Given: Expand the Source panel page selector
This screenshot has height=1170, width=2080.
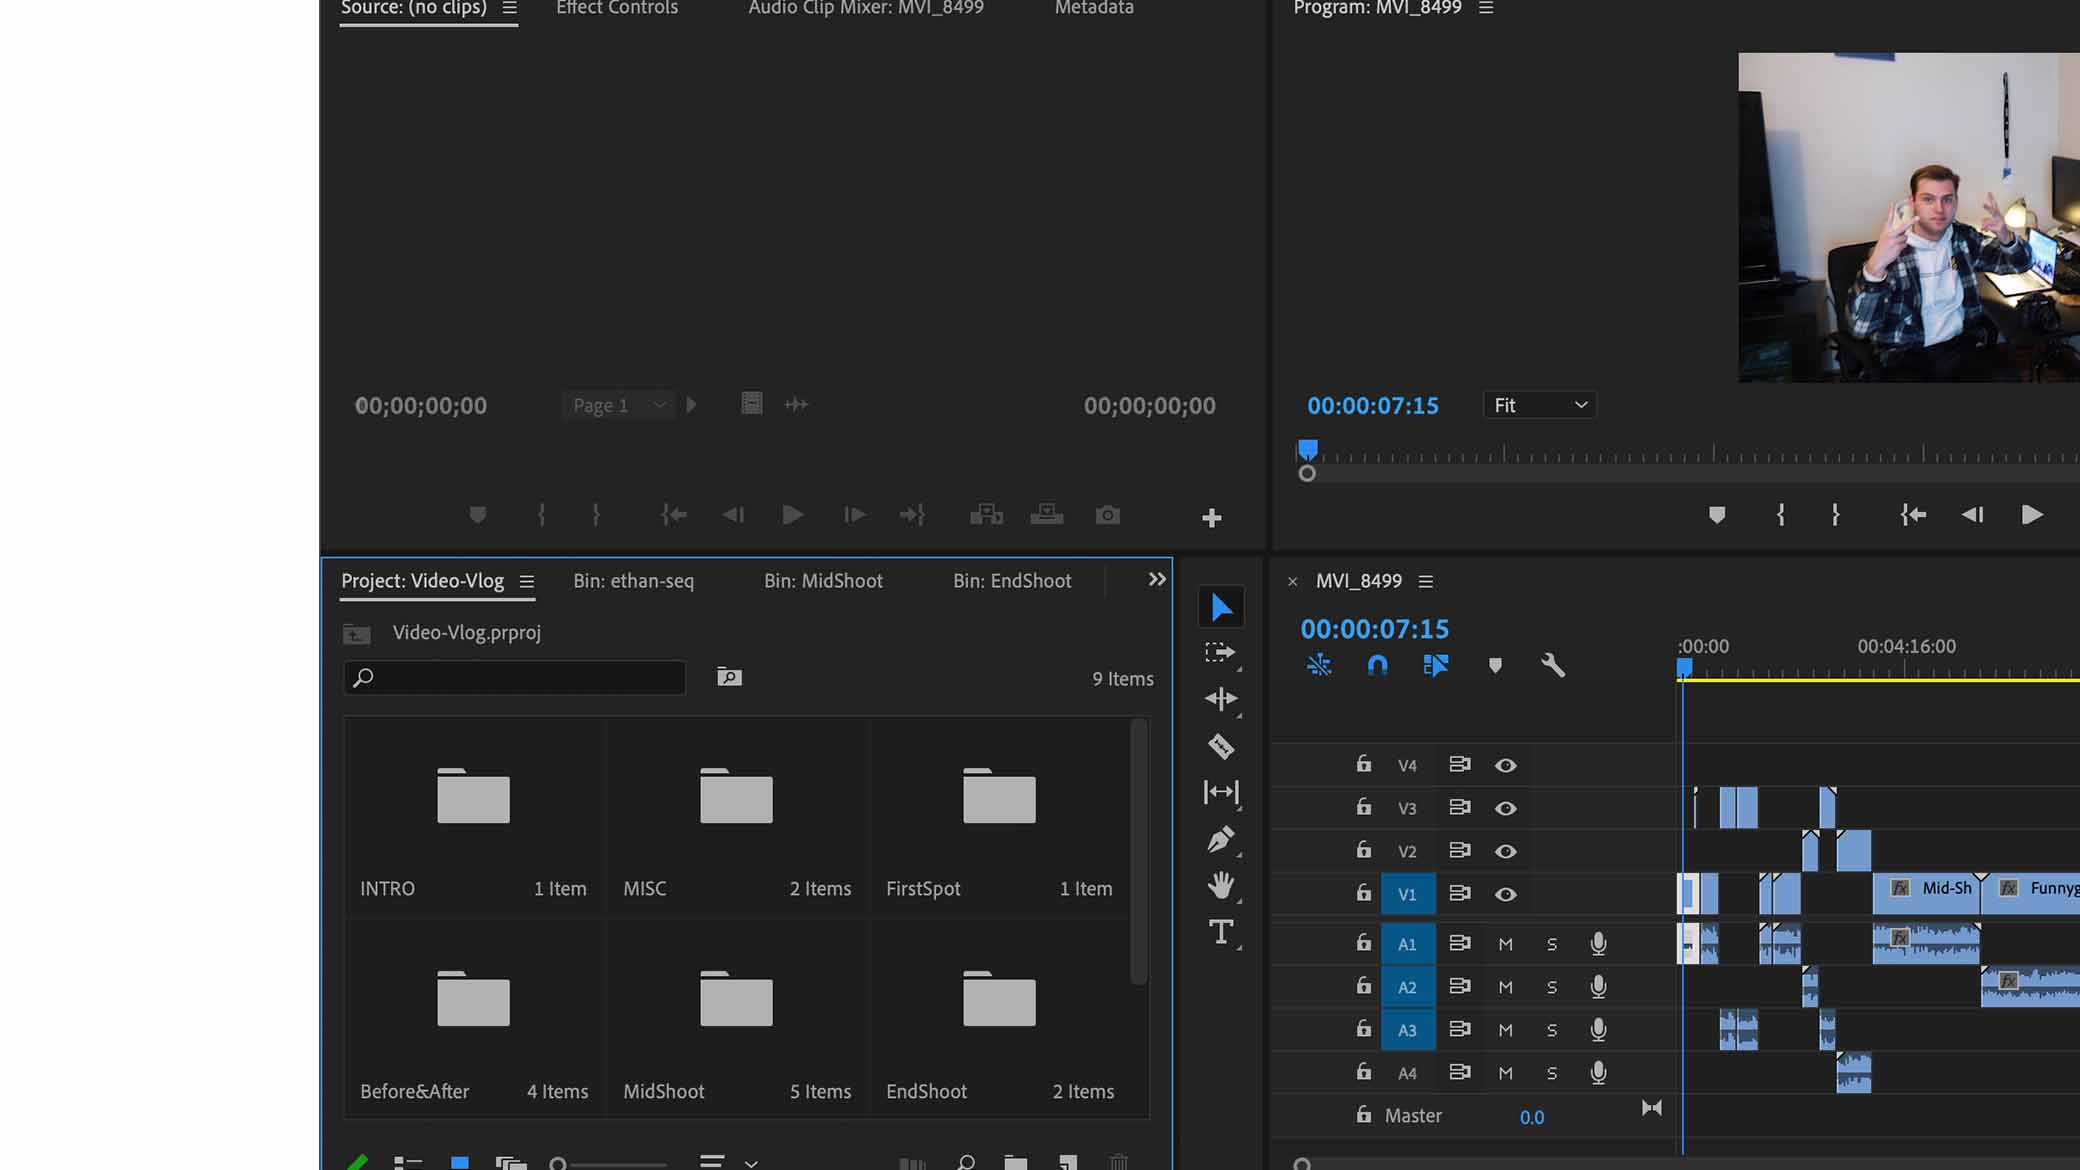Looking at the screenshot, I should click(x=656, y=406).
